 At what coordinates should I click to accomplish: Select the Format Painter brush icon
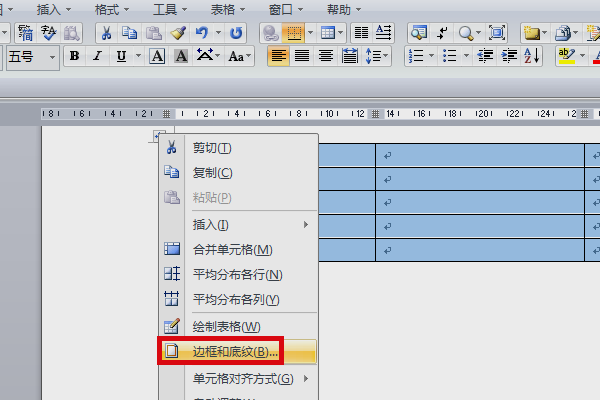tap(178, 33)
